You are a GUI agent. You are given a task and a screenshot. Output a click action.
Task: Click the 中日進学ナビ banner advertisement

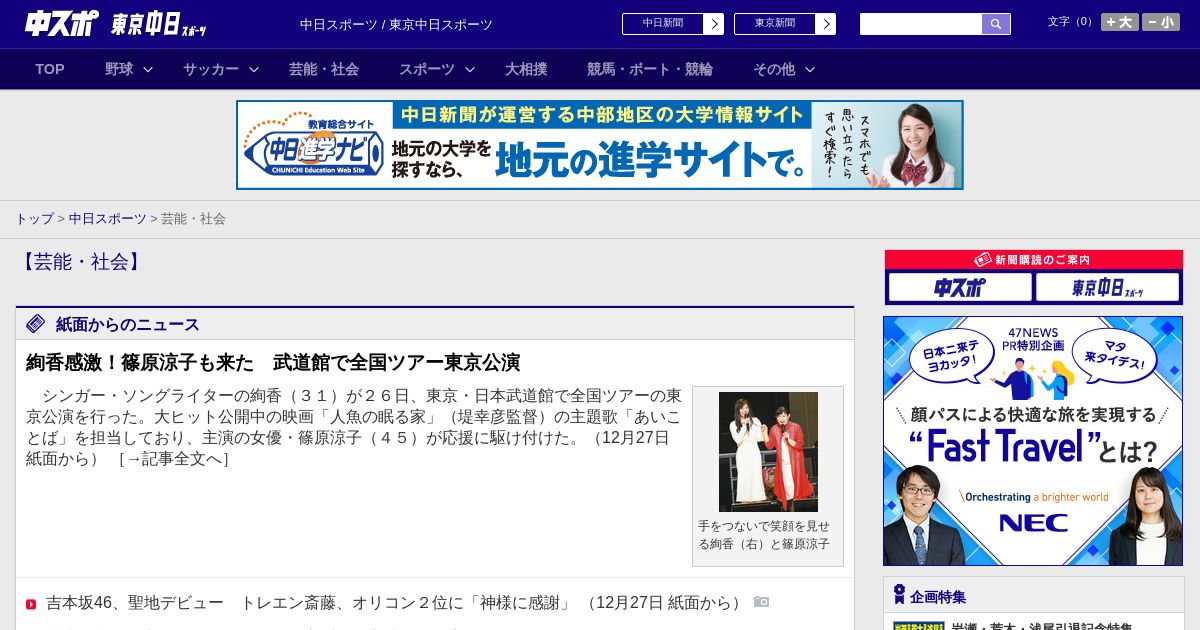600,145
